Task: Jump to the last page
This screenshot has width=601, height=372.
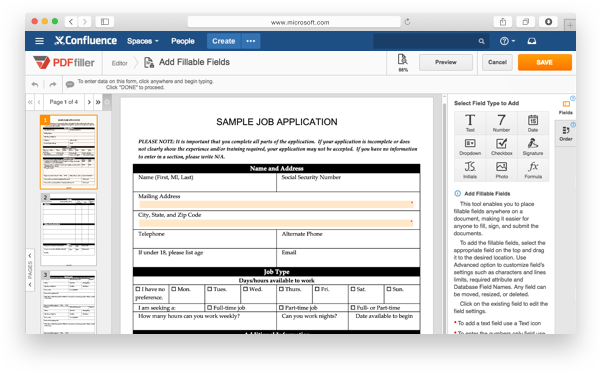Action: tap(98, 102)
